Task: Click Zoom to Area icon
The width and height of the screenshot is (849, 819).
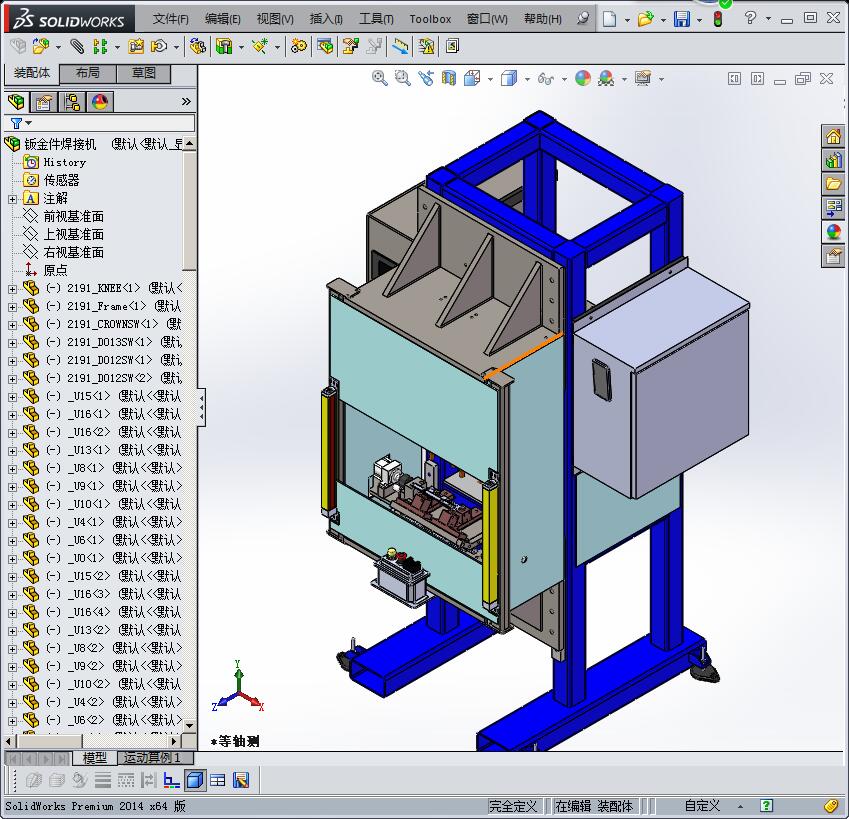Action: click(402, 78)
